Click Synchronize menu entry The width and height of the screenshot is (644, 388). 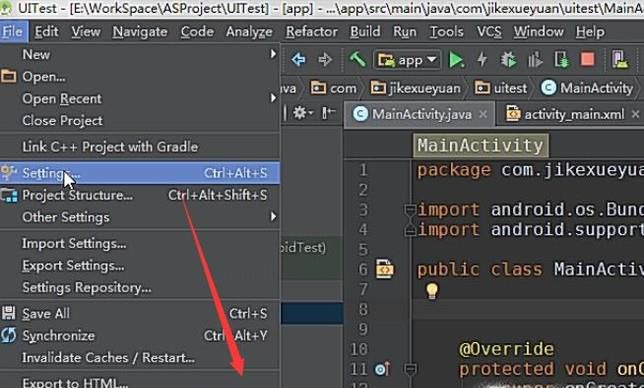coord(140,336)
